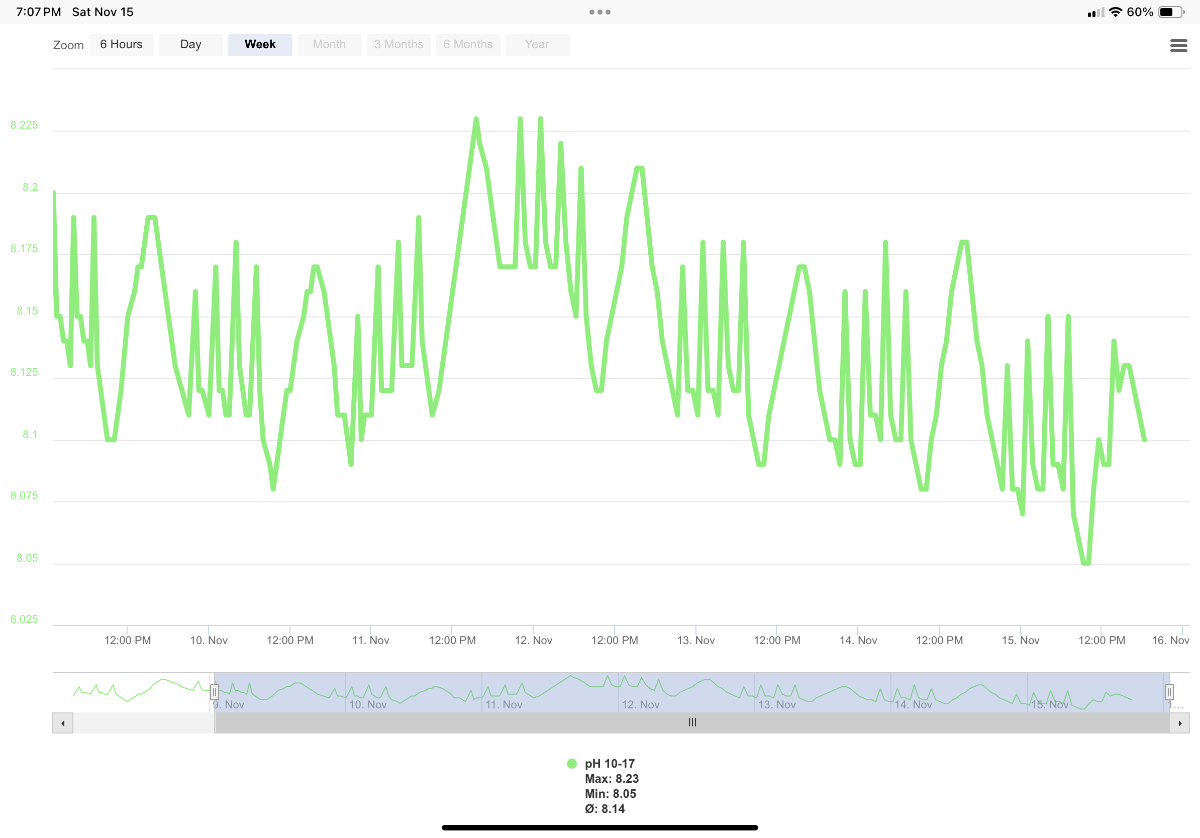Image resolution: width=1200 pixels, height=838 pixels.
Task: Select the 6 Hours zoom range
Action: point(121,45)
